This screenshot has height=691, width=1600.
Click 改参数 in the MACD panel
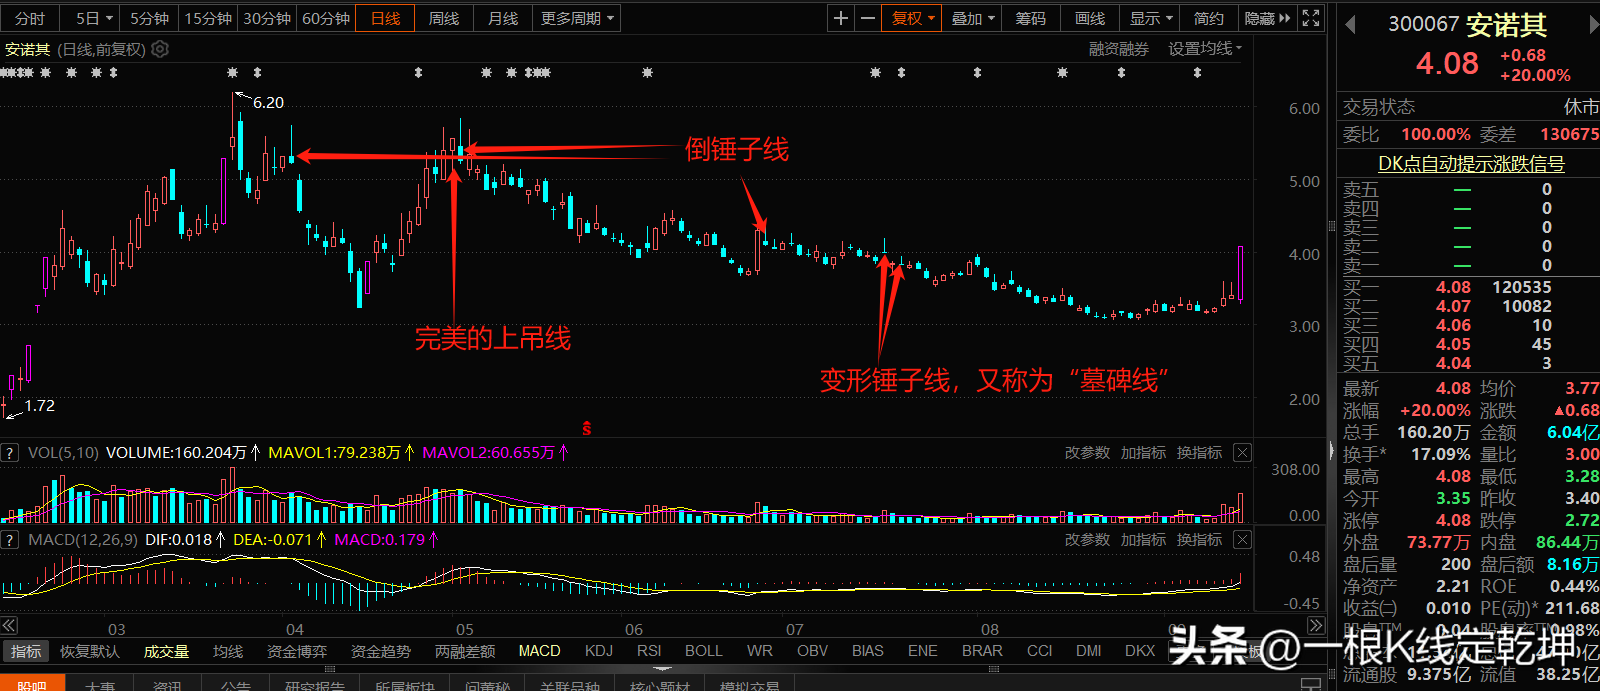point(1087,540)
